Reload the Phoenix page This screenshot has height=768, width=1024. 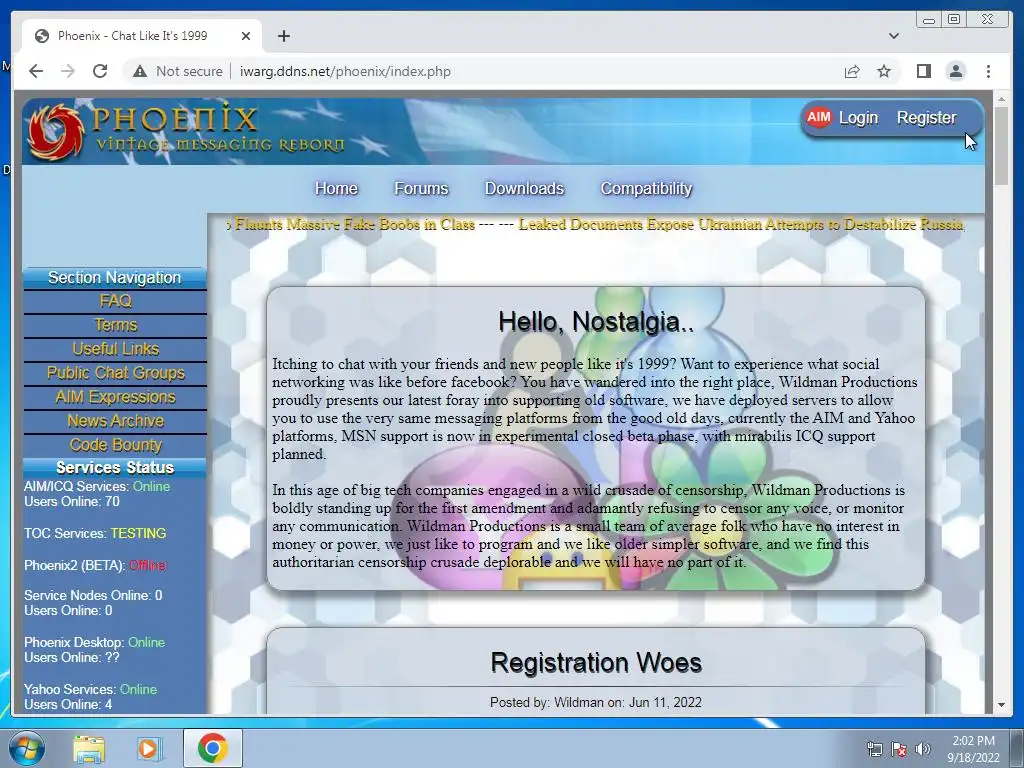100,71
